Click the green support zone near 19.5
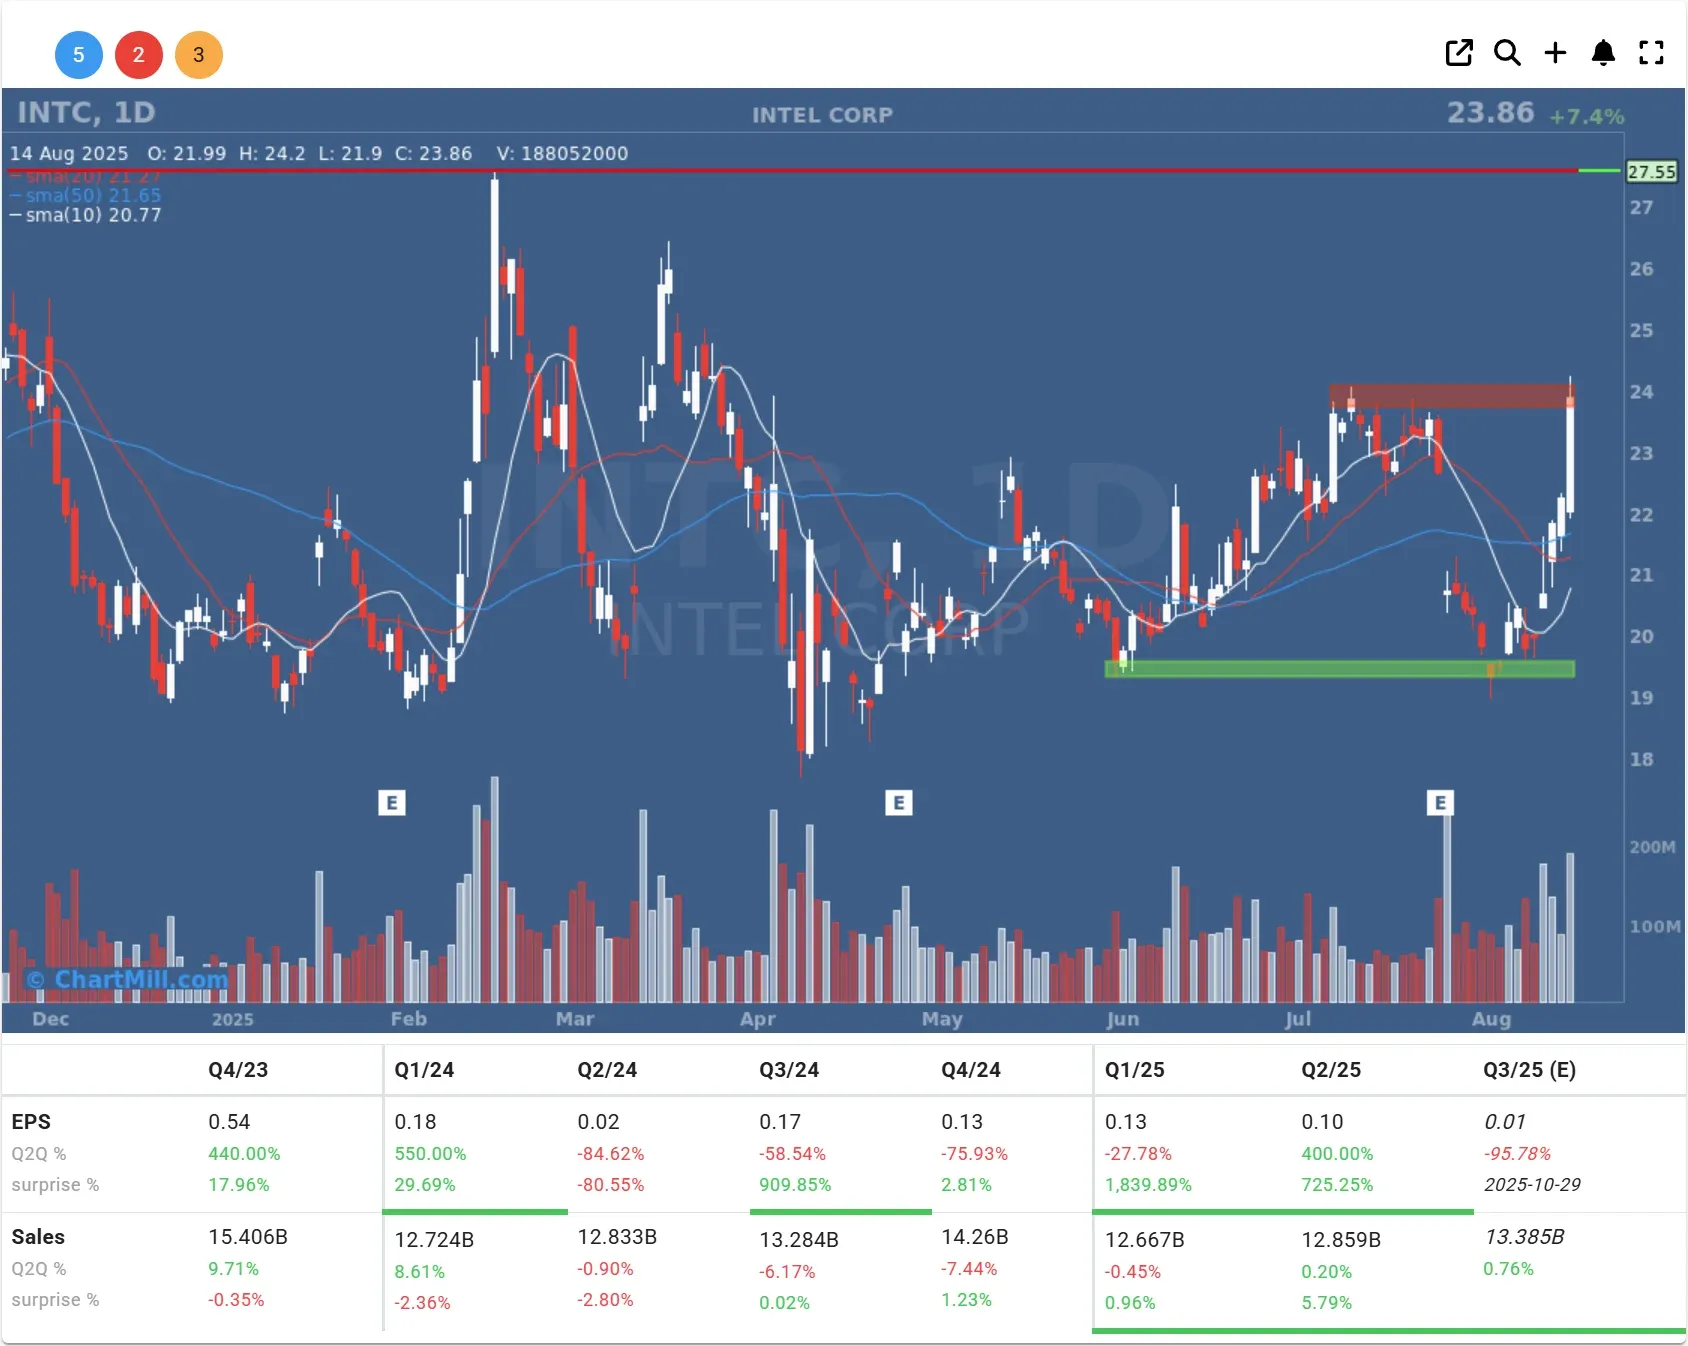 1340,669
